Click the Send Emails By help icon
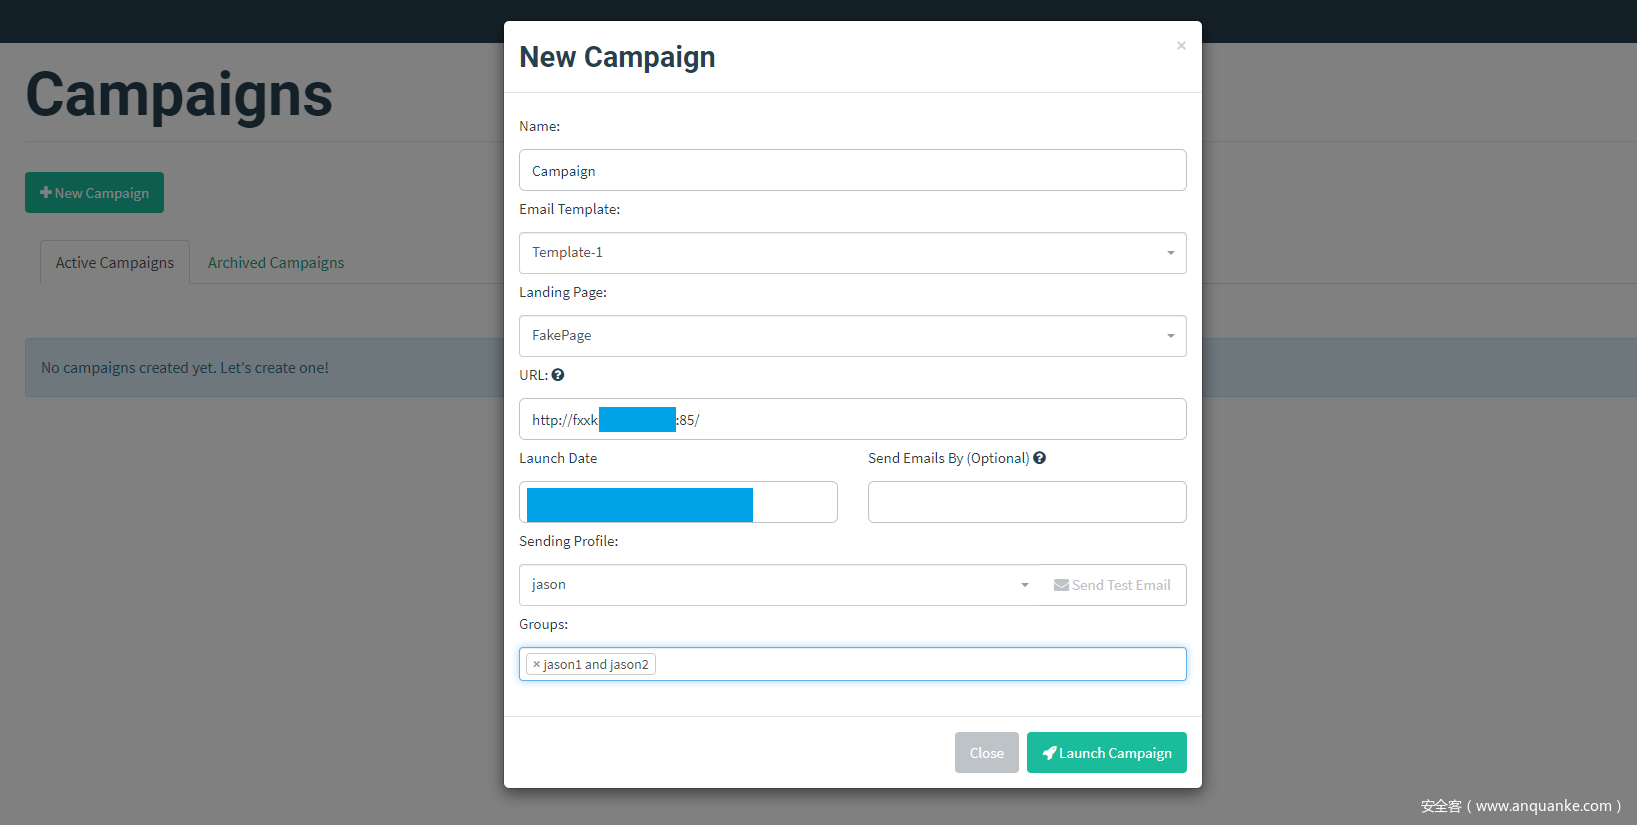The height and width of the screenshot is (825, 1637). [1040, 458]
